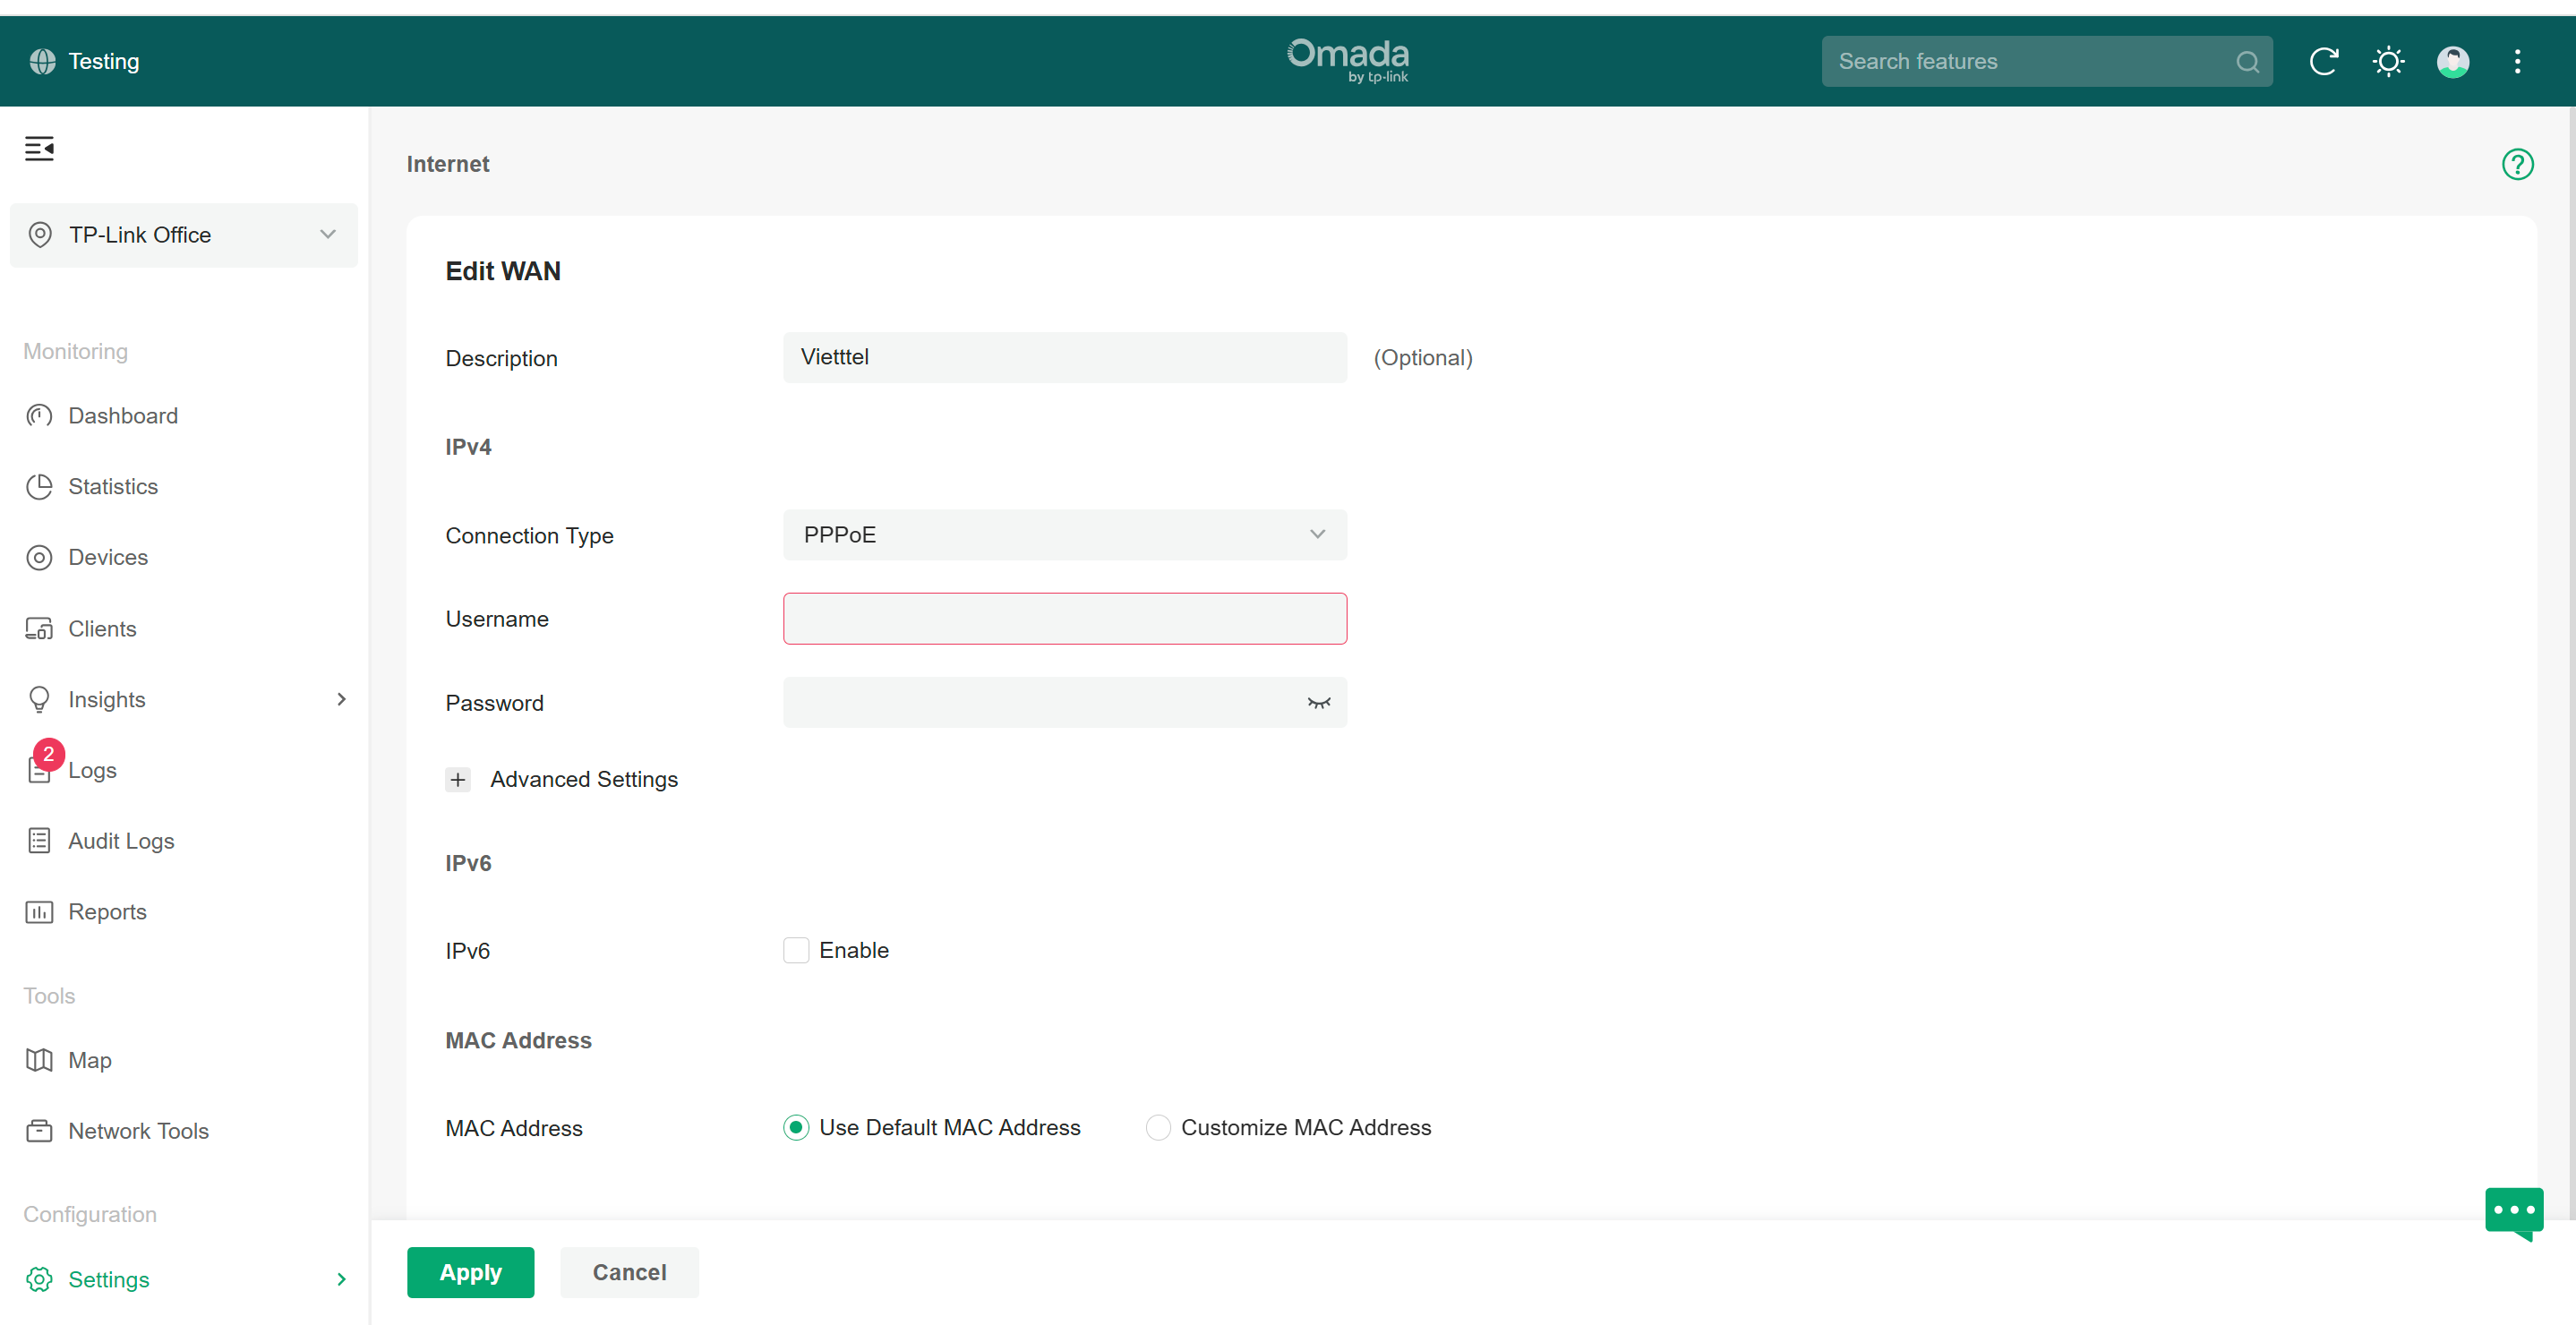Open Map in the sidebar
Screen dimensions: 2576x1325
click(x=89, y=1060)
